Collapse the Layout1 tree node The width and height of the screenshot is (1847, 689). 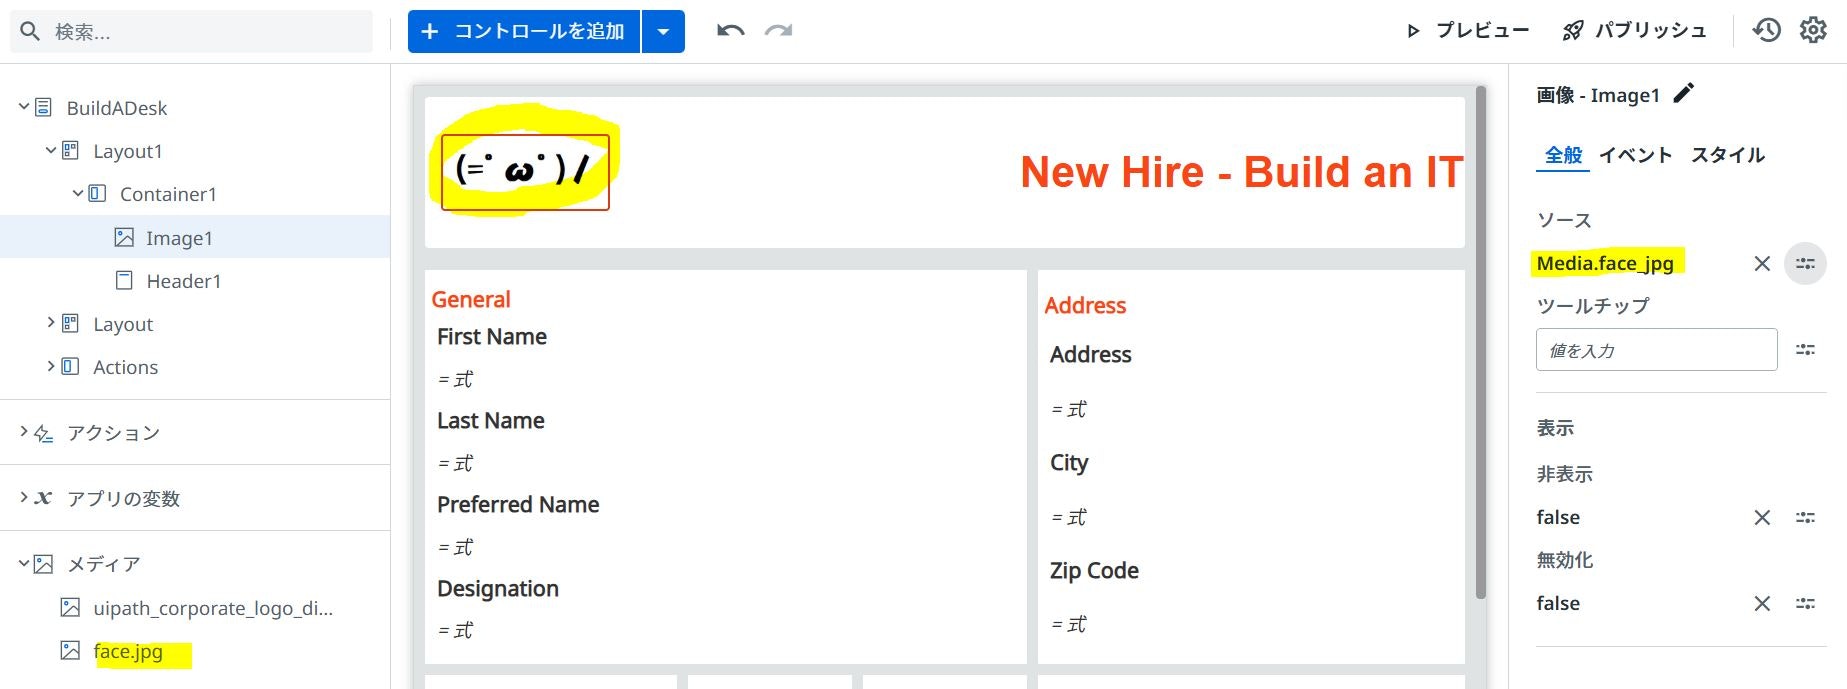tap(51, 150)
